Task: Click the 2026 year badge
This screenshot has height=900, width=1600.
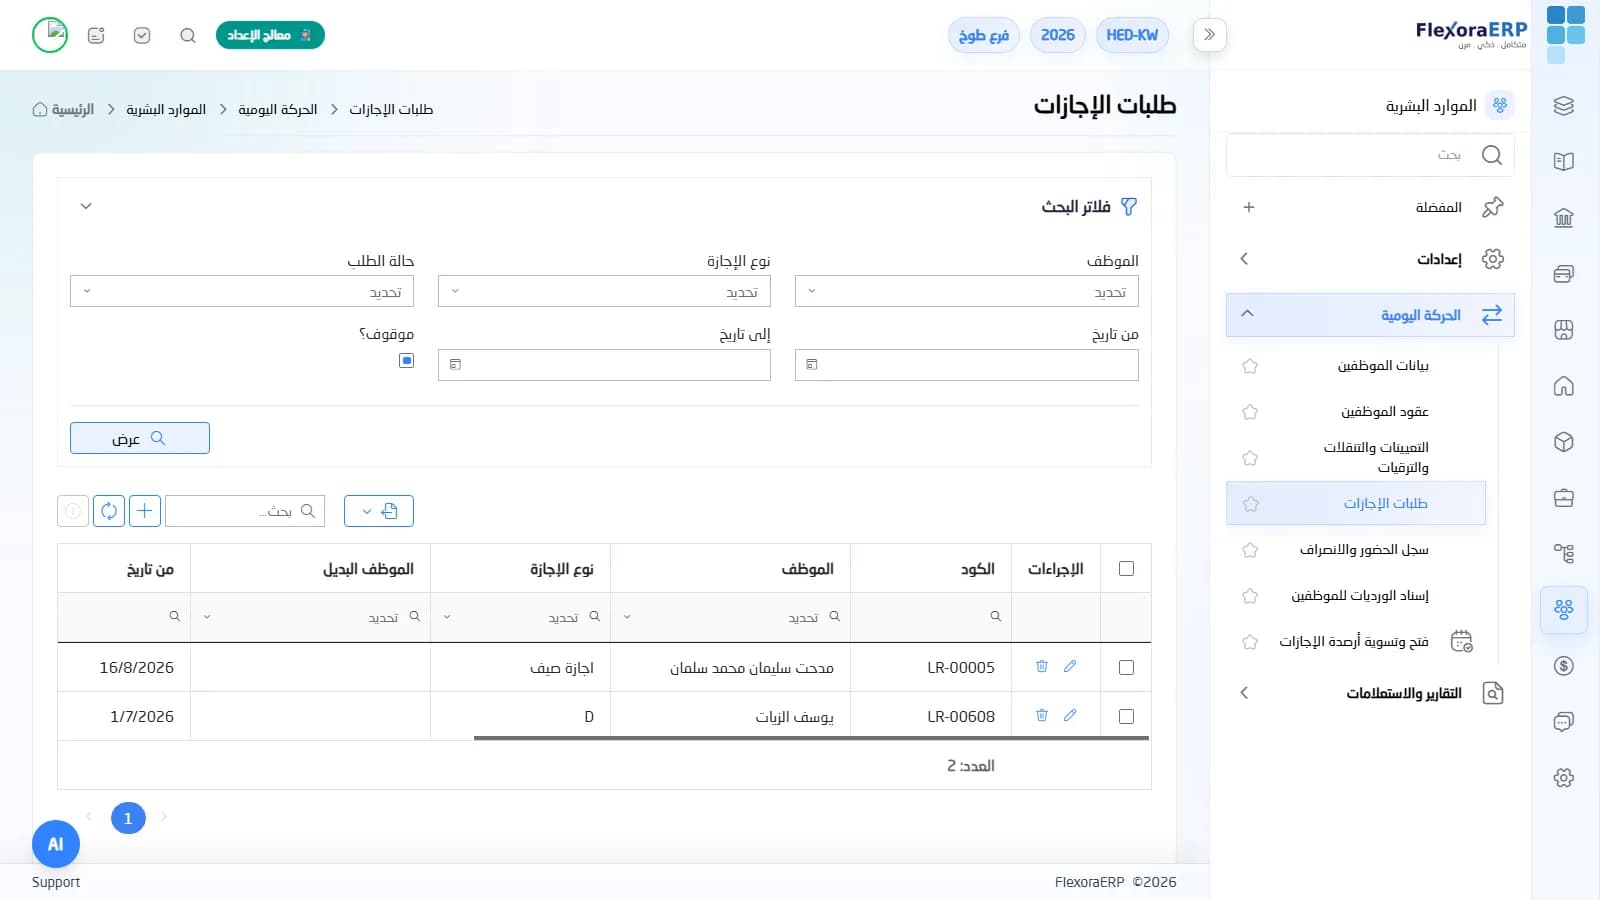Action: [1057, 35]
